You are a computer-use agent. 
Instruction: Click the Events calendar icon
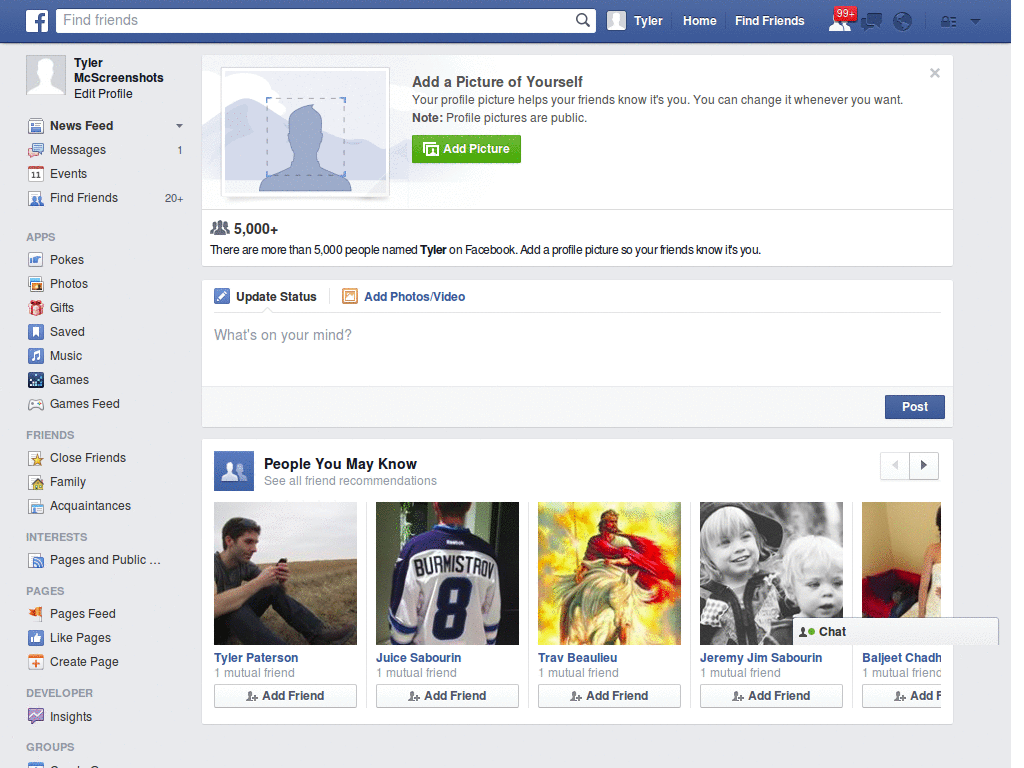click(36, 174)
